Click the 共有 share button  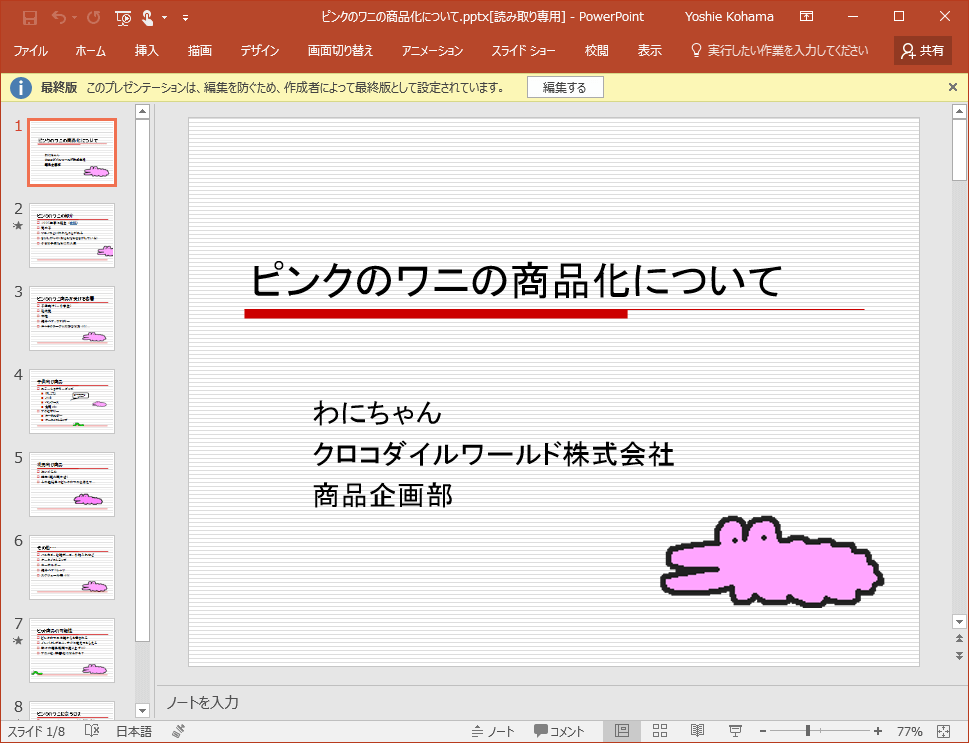[x=922, y=50]
